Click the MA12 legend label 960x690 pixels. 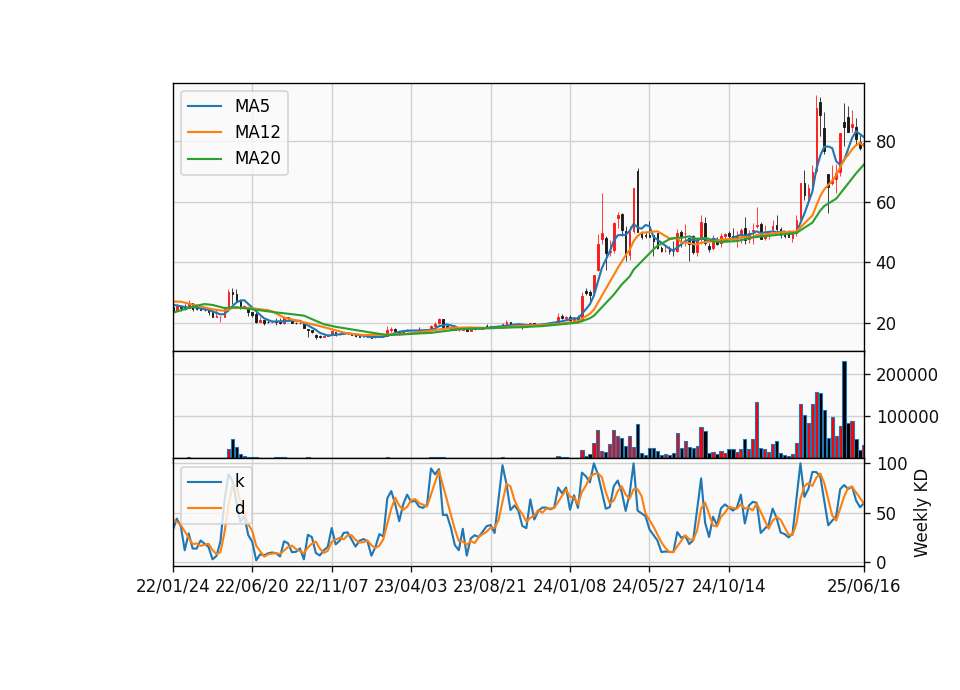click(257, 132)
